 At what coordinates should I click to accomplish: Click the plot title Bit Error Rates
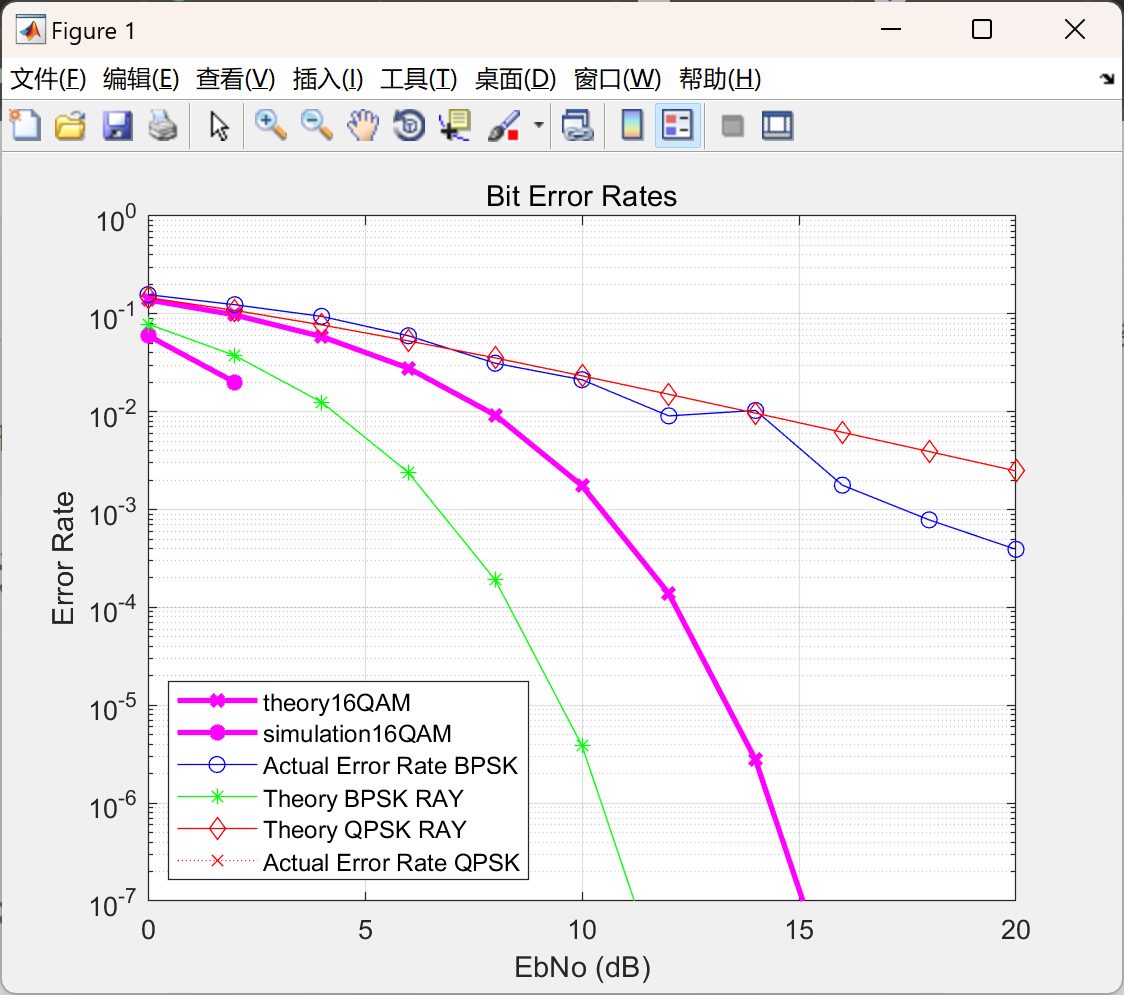(581, 196)
